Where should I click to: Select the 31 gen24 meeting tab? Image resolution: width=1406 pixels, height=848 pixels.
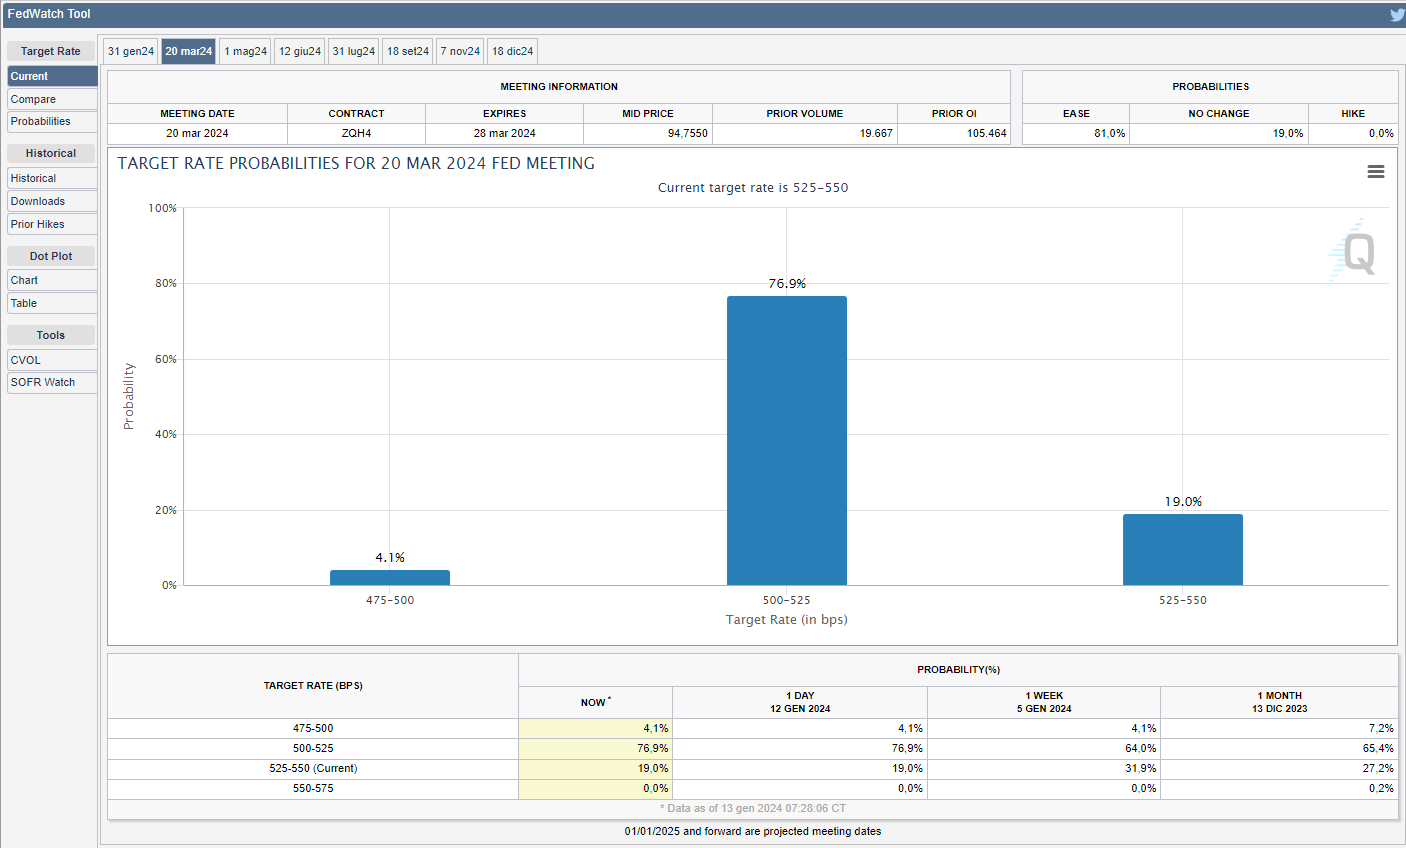[131, 51]
